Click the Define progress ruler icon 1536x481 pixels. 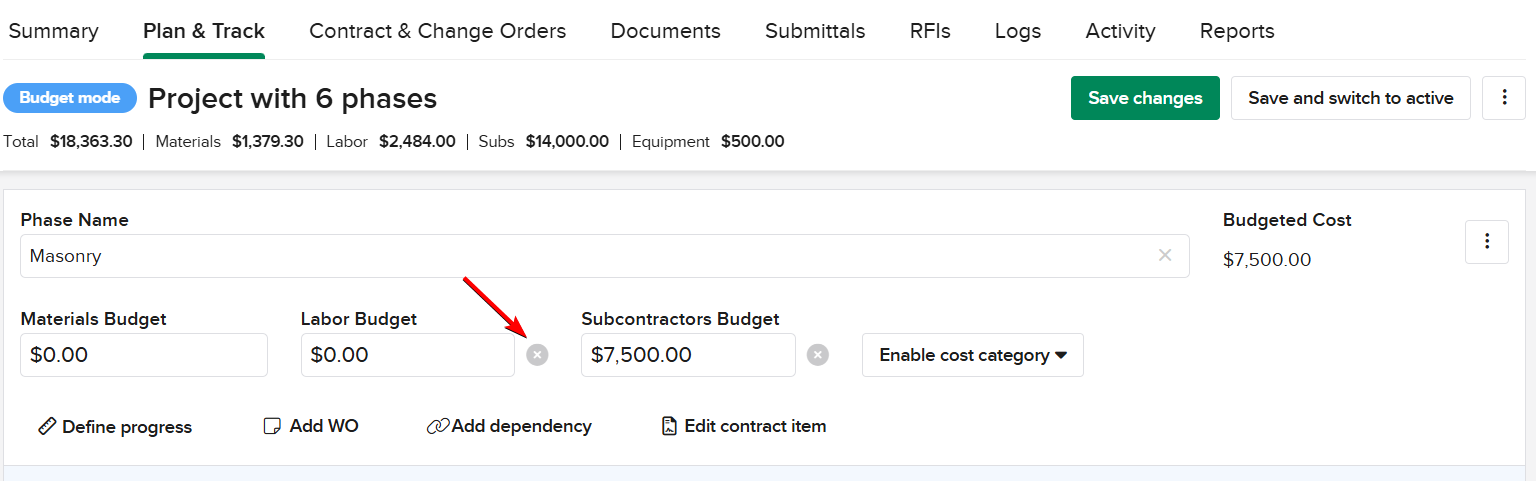pos(47,427)
